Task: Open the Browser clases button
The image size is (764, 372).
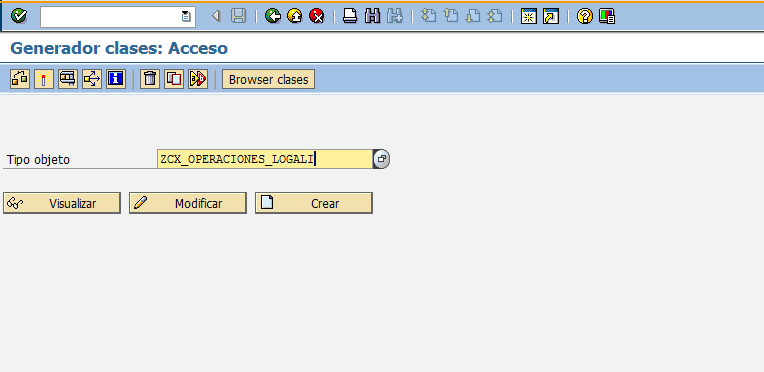Action: click(x=268, y=79)
